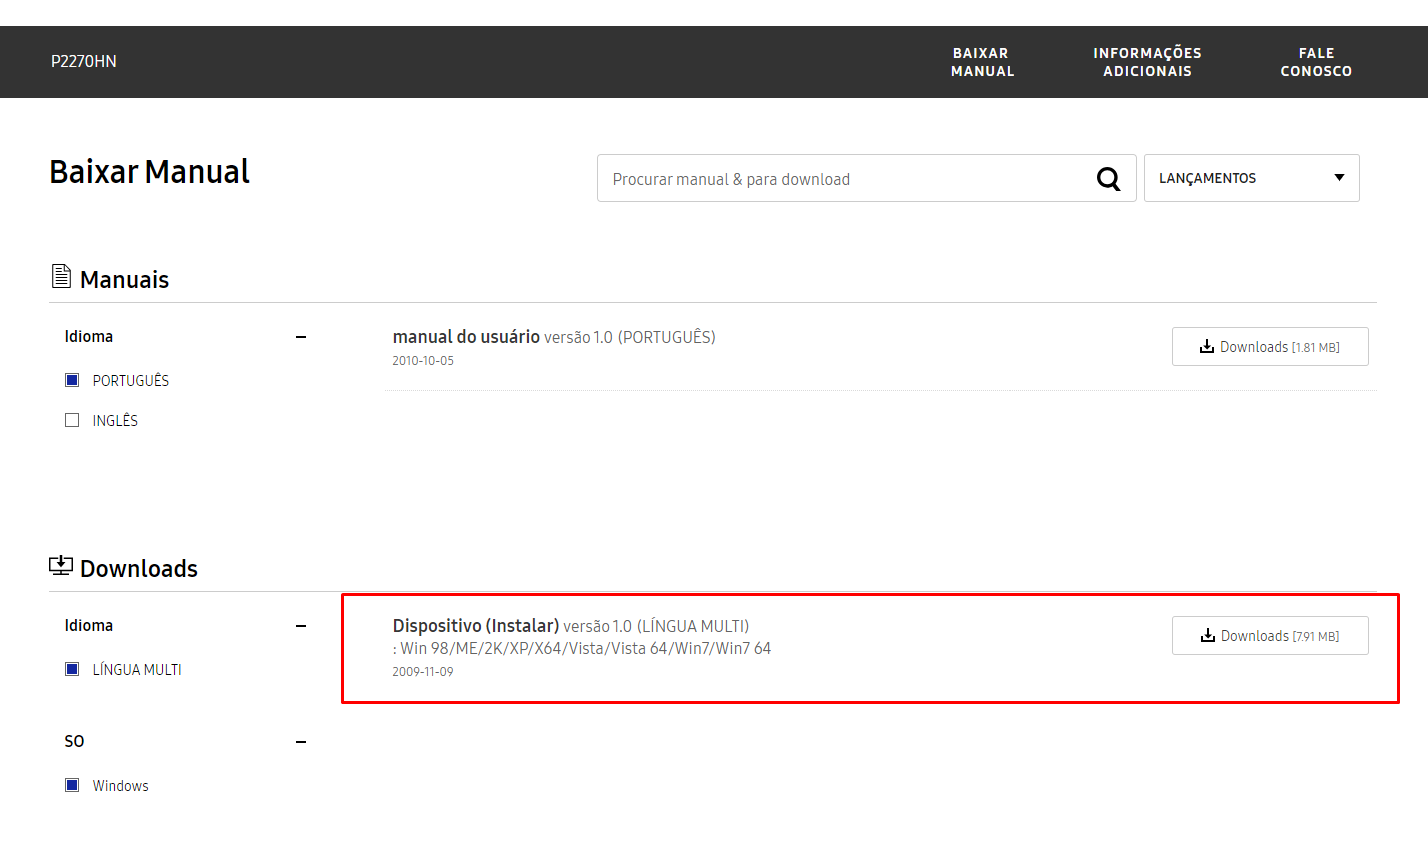
Task: Open the LANÇAMENTOS sort dropdown
Action: coord(1251,178)
